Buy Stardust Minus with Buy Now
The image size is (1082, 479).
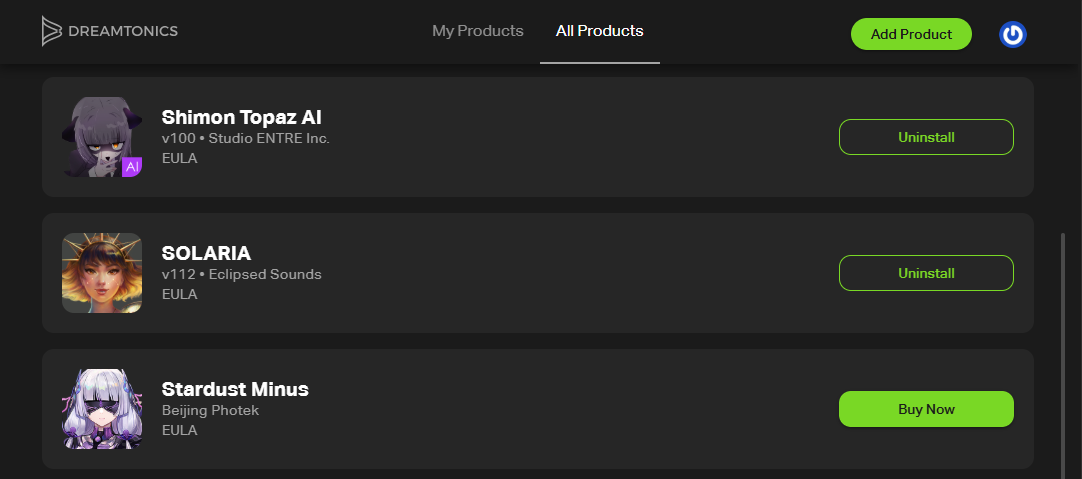tap(926, 409)
